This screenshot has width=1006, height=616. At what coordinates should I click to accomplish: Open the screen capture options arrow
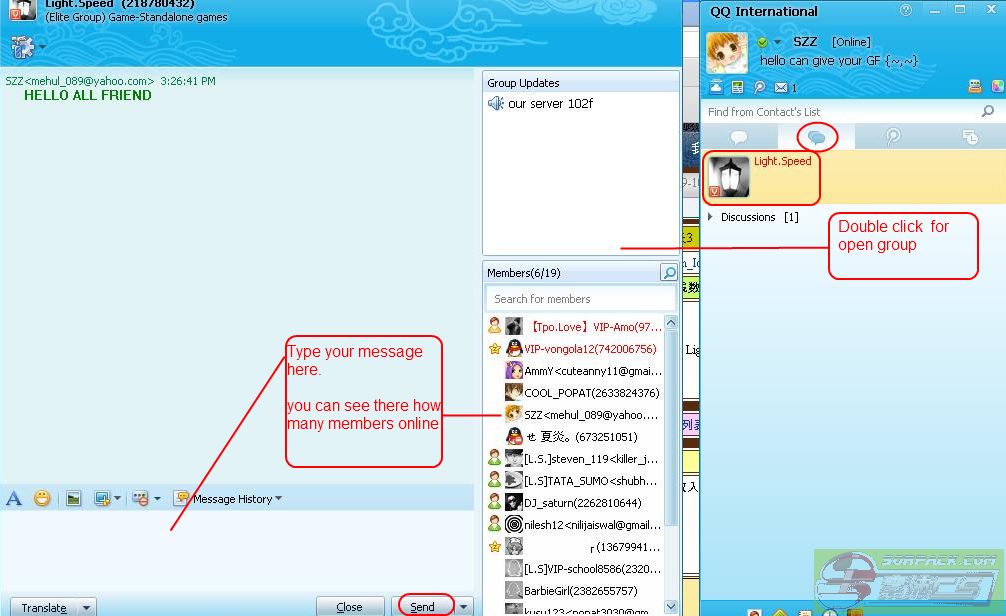(117, 498)
